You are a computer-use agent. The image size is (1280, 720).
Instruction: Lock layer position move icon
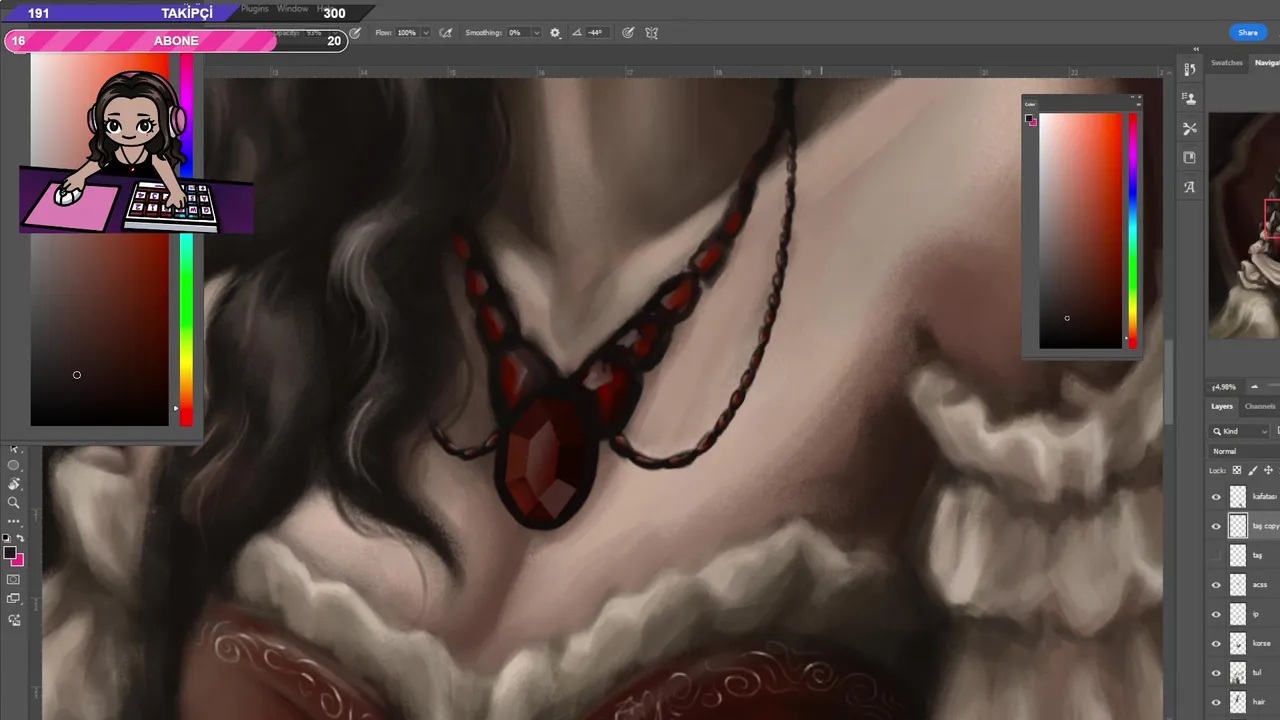(1268, 470)
